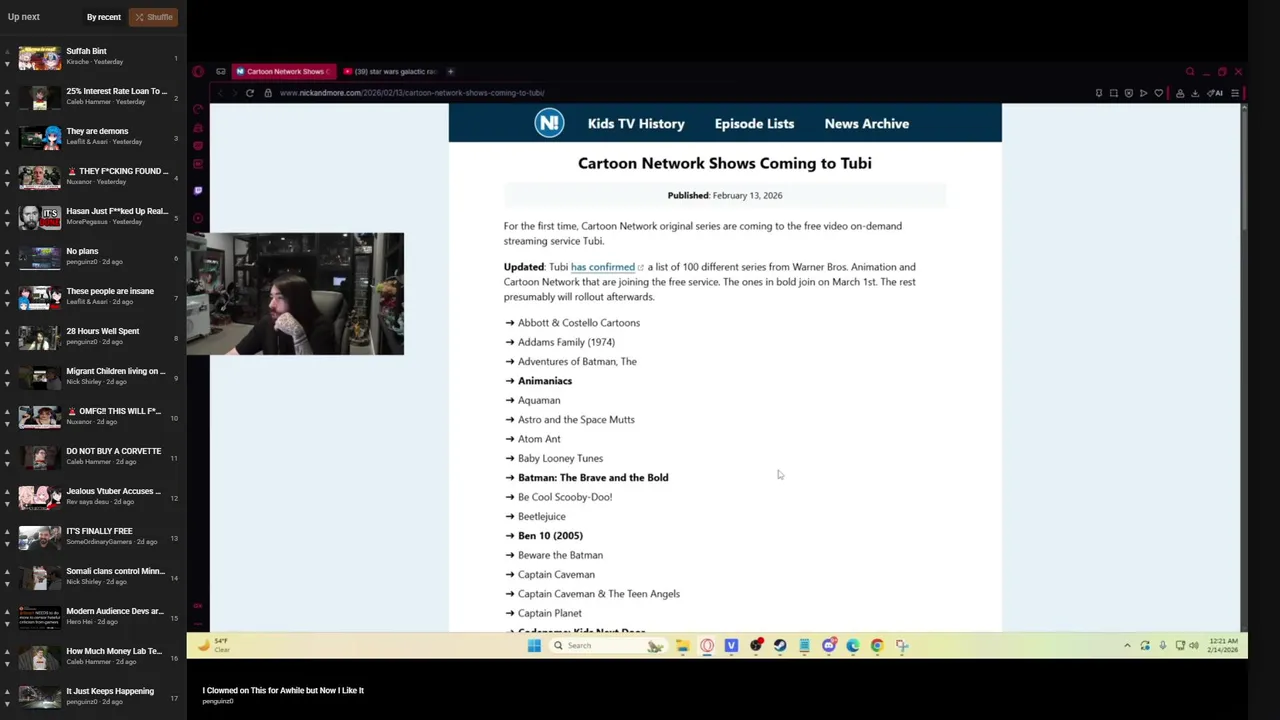
Task: Click the N! site logo
Action: pos(549,123)
